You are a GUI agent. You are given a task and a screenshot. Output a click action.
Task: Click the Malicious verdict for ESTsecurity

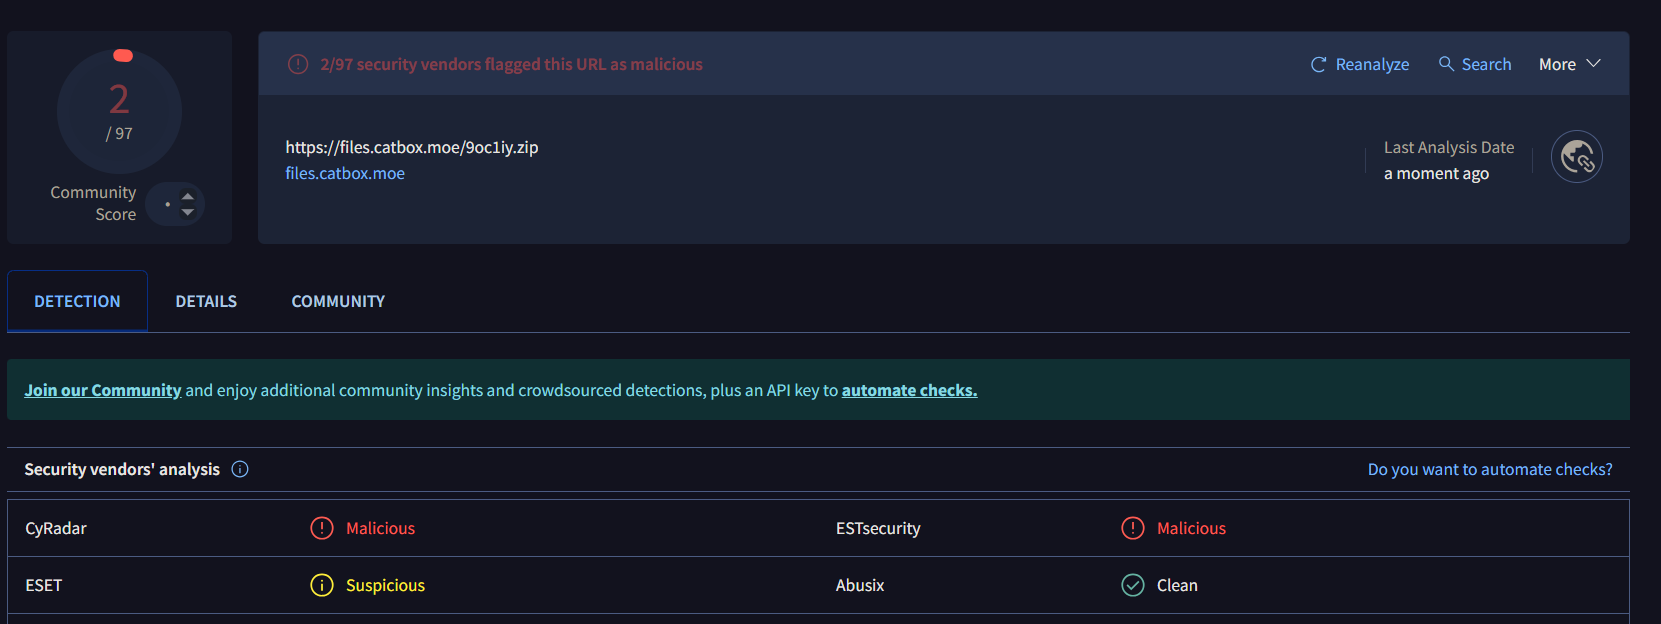1191,528
